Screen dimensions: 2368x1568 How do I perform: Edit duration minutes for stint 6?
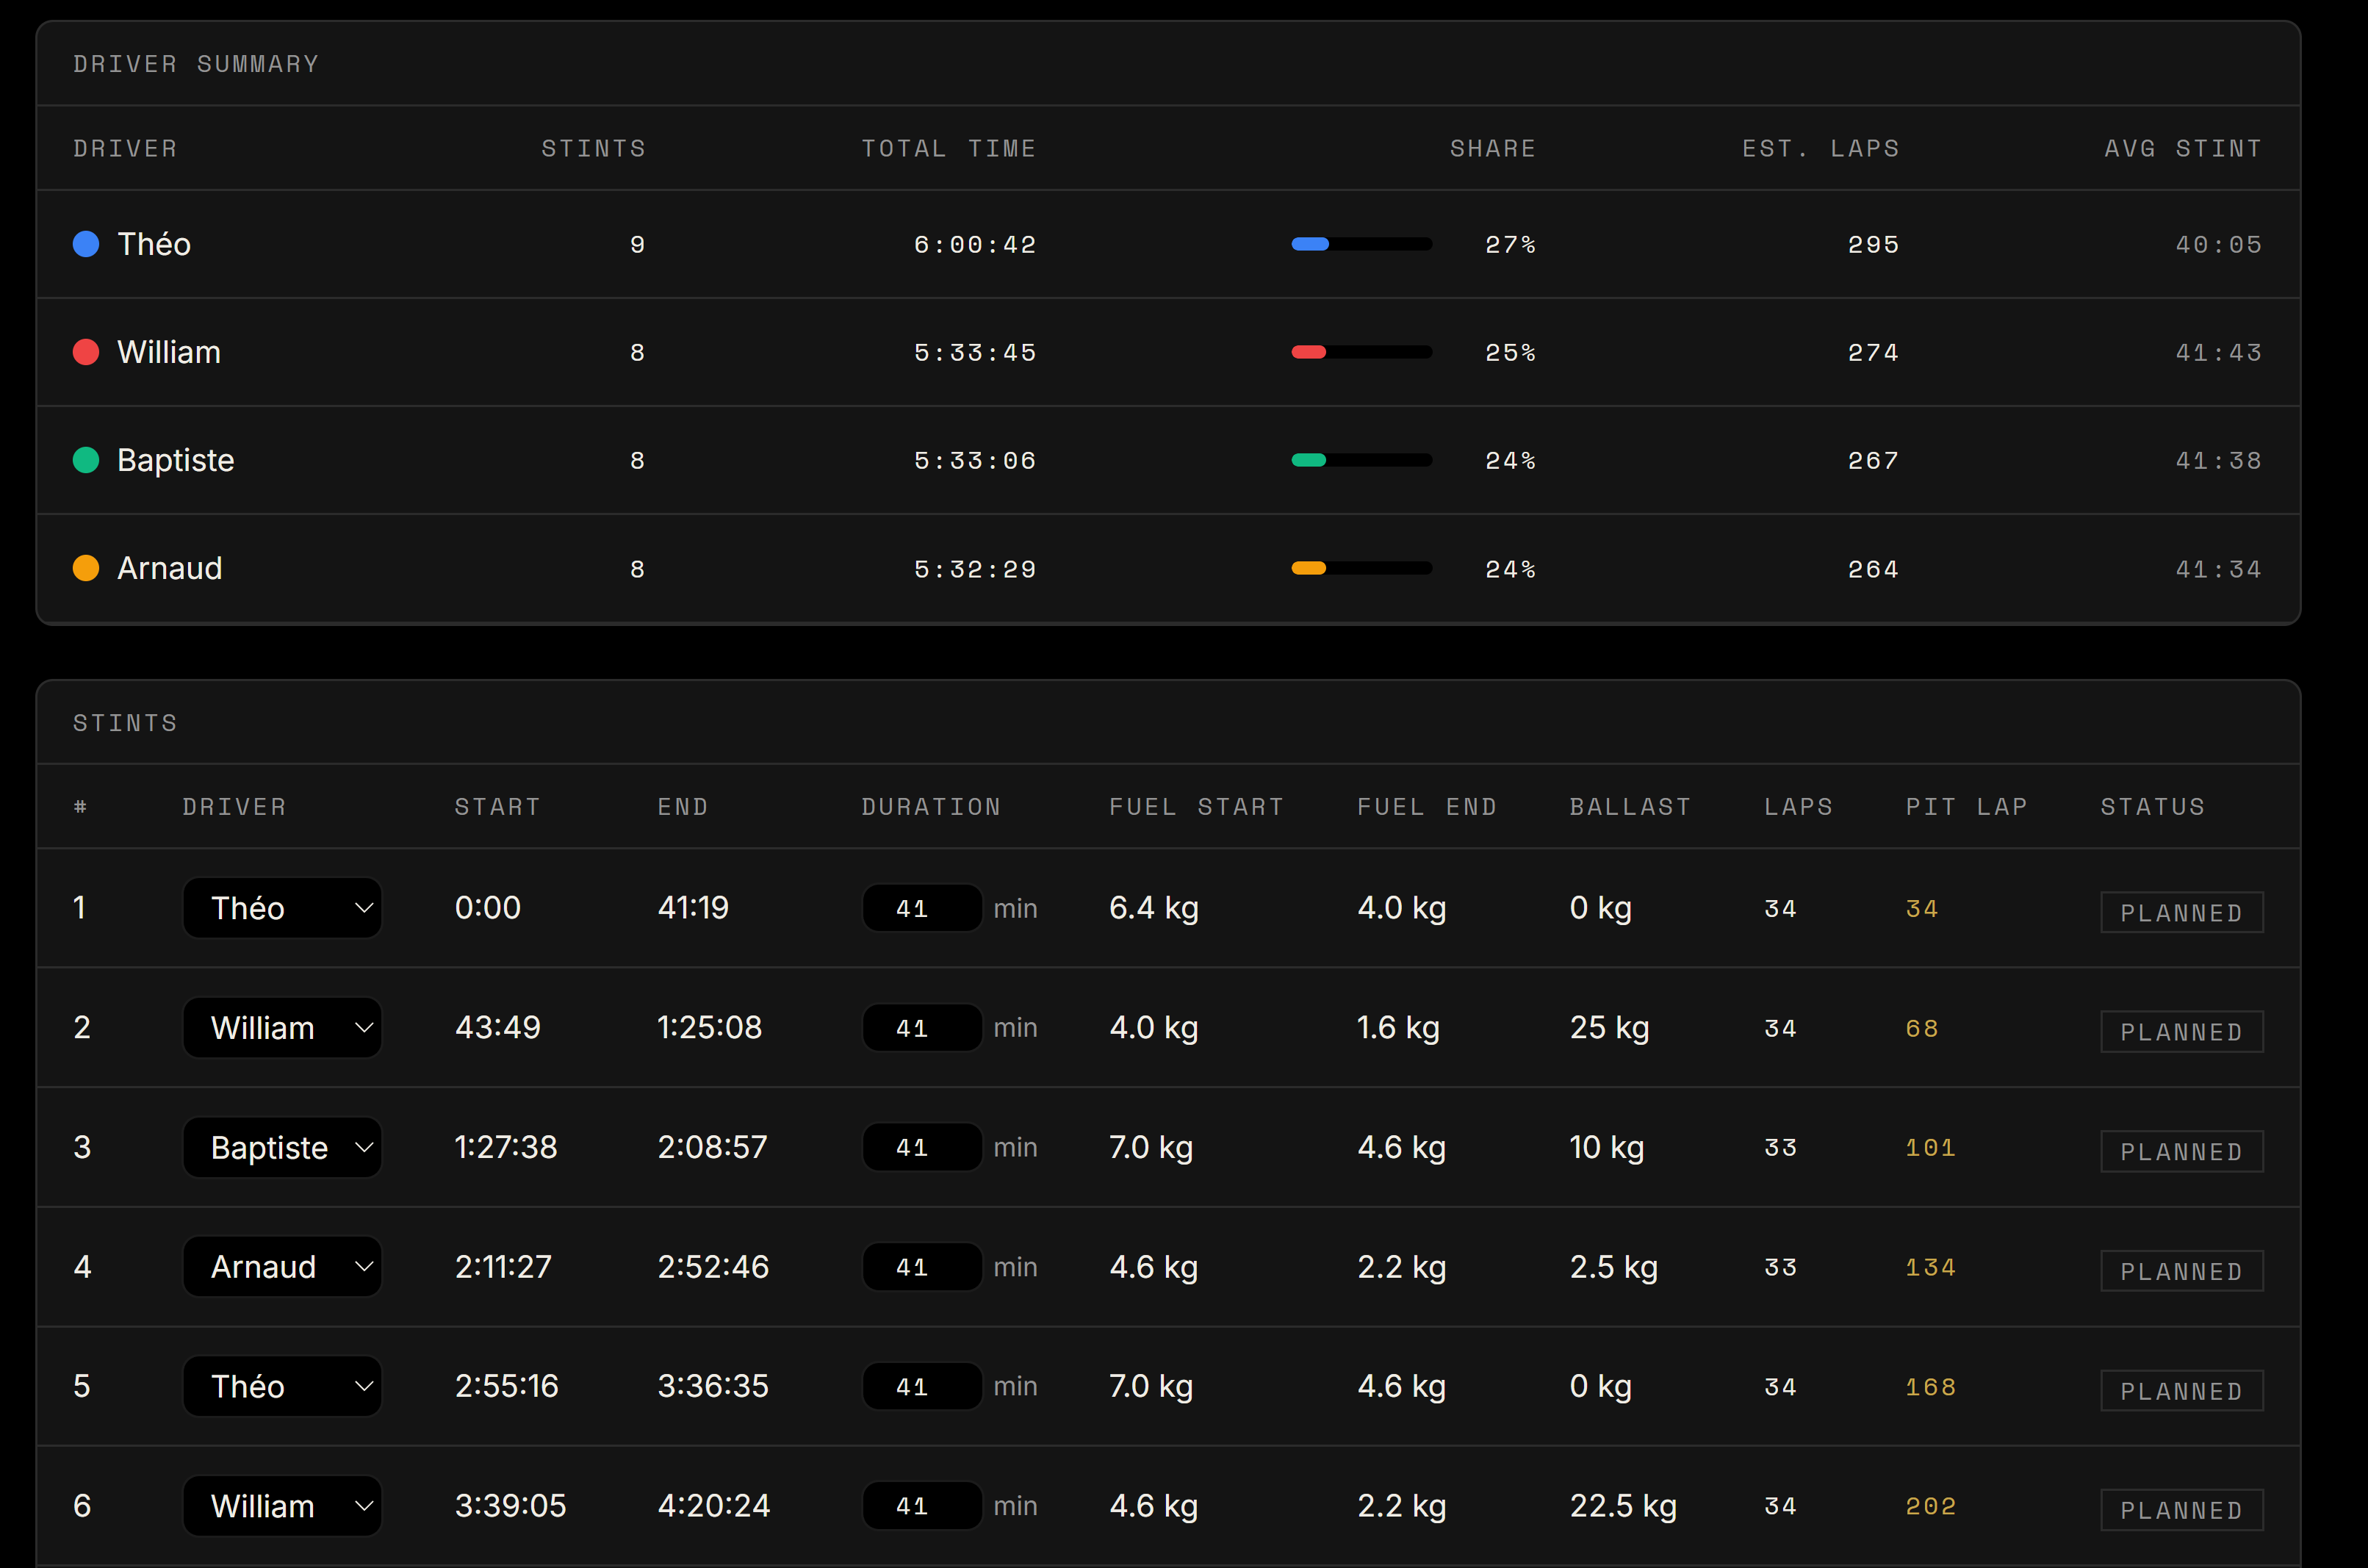coord(921,1506)
